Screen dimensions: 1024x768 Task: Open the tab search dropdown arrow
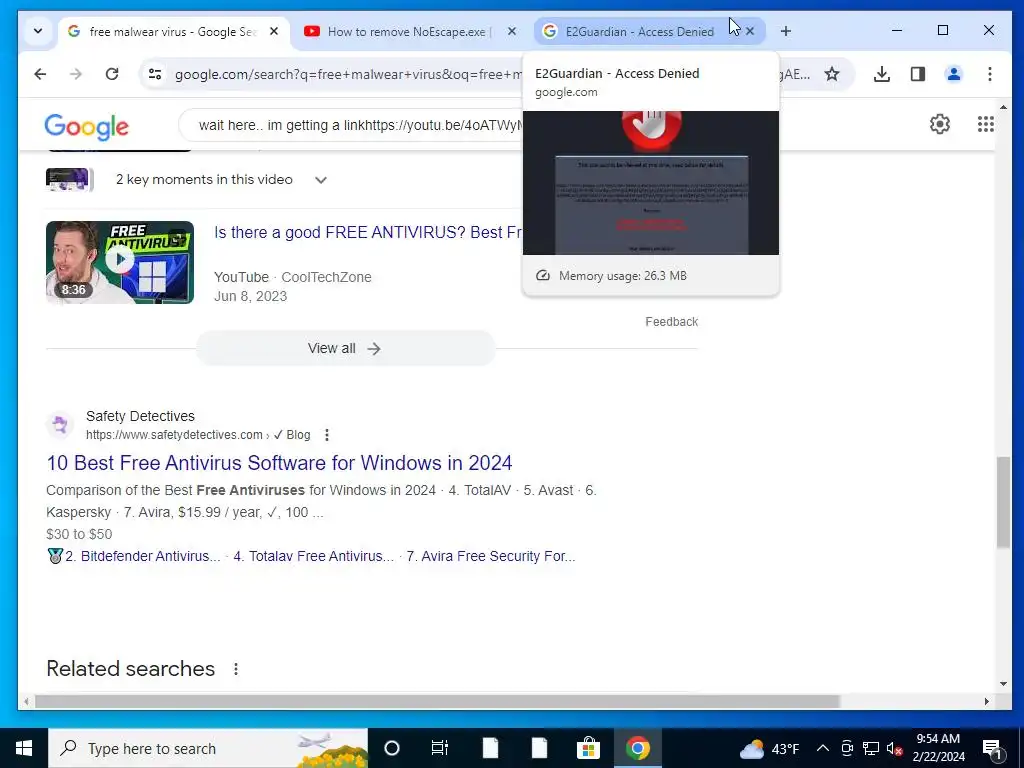pos(38,31)
